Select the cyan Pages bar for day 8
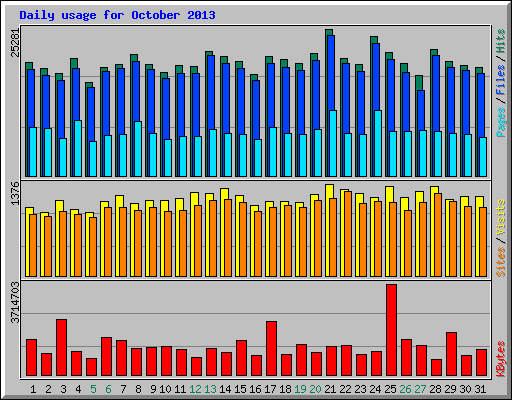The height and width of the screenshot is (400, 512). point(138,149)
